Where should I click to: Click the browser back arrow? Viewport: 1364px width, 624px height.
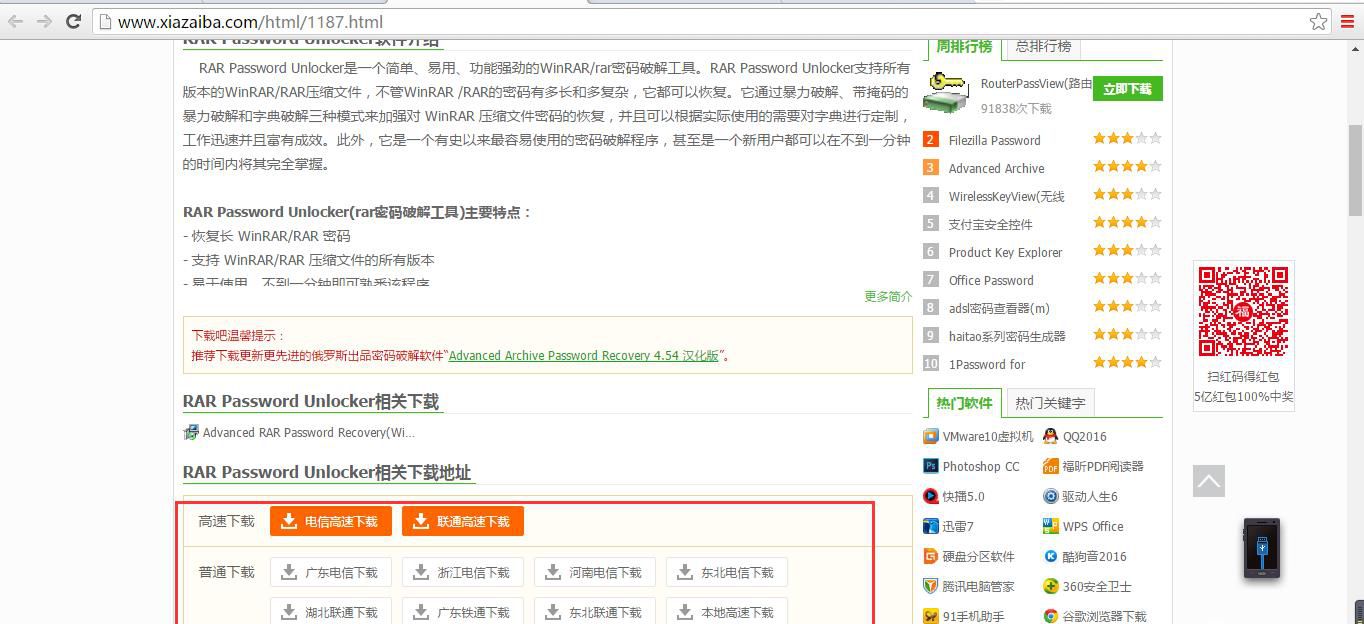[x=16, y=21]
